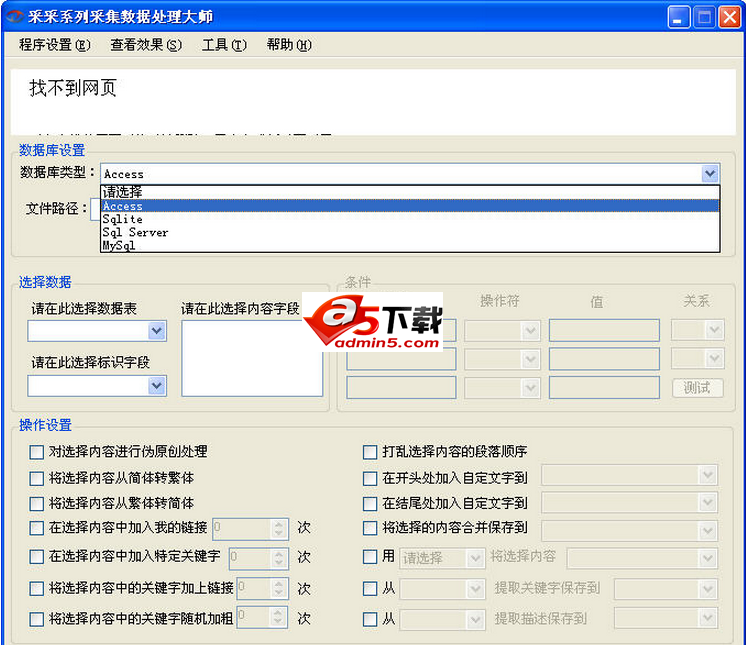746x645 pixels.
Task: Enable 打乱选择内容的段落顺序 checkbox
Action: coord(370,452)
